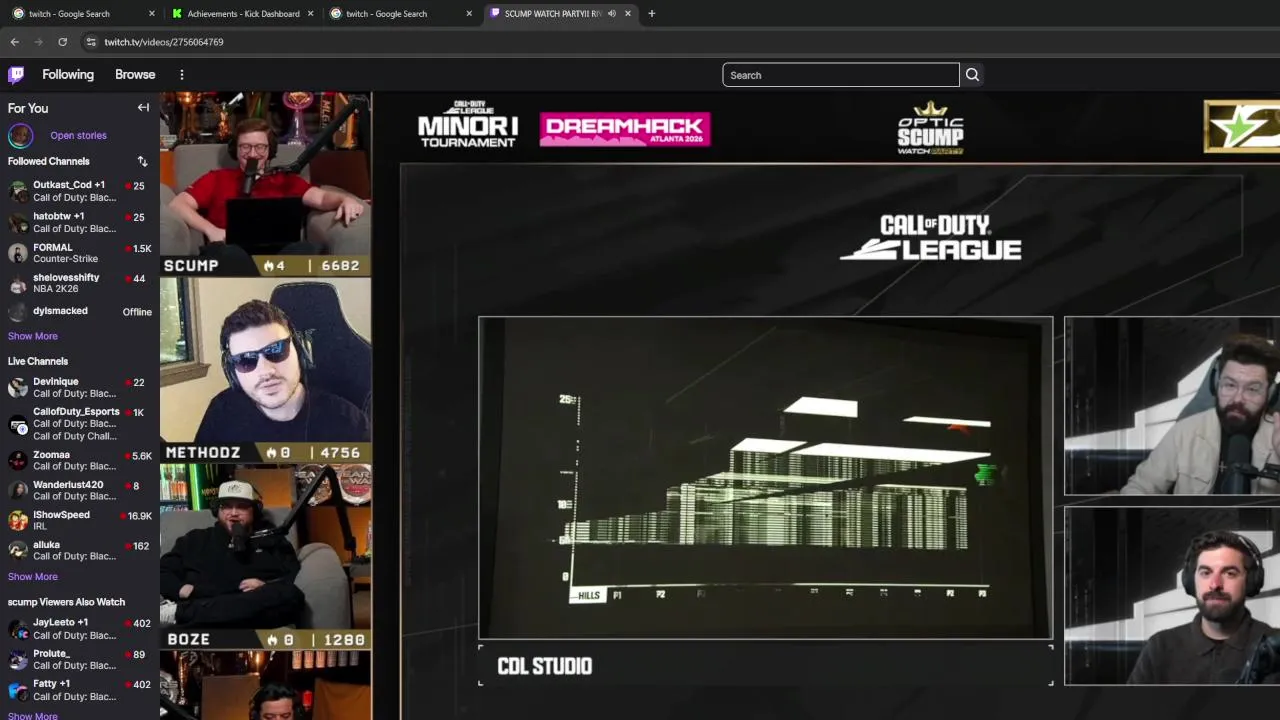Click the Boze webcam panel
This screenshot has height=720, width=1280.
pyautogui.click(x=265, y=558)
